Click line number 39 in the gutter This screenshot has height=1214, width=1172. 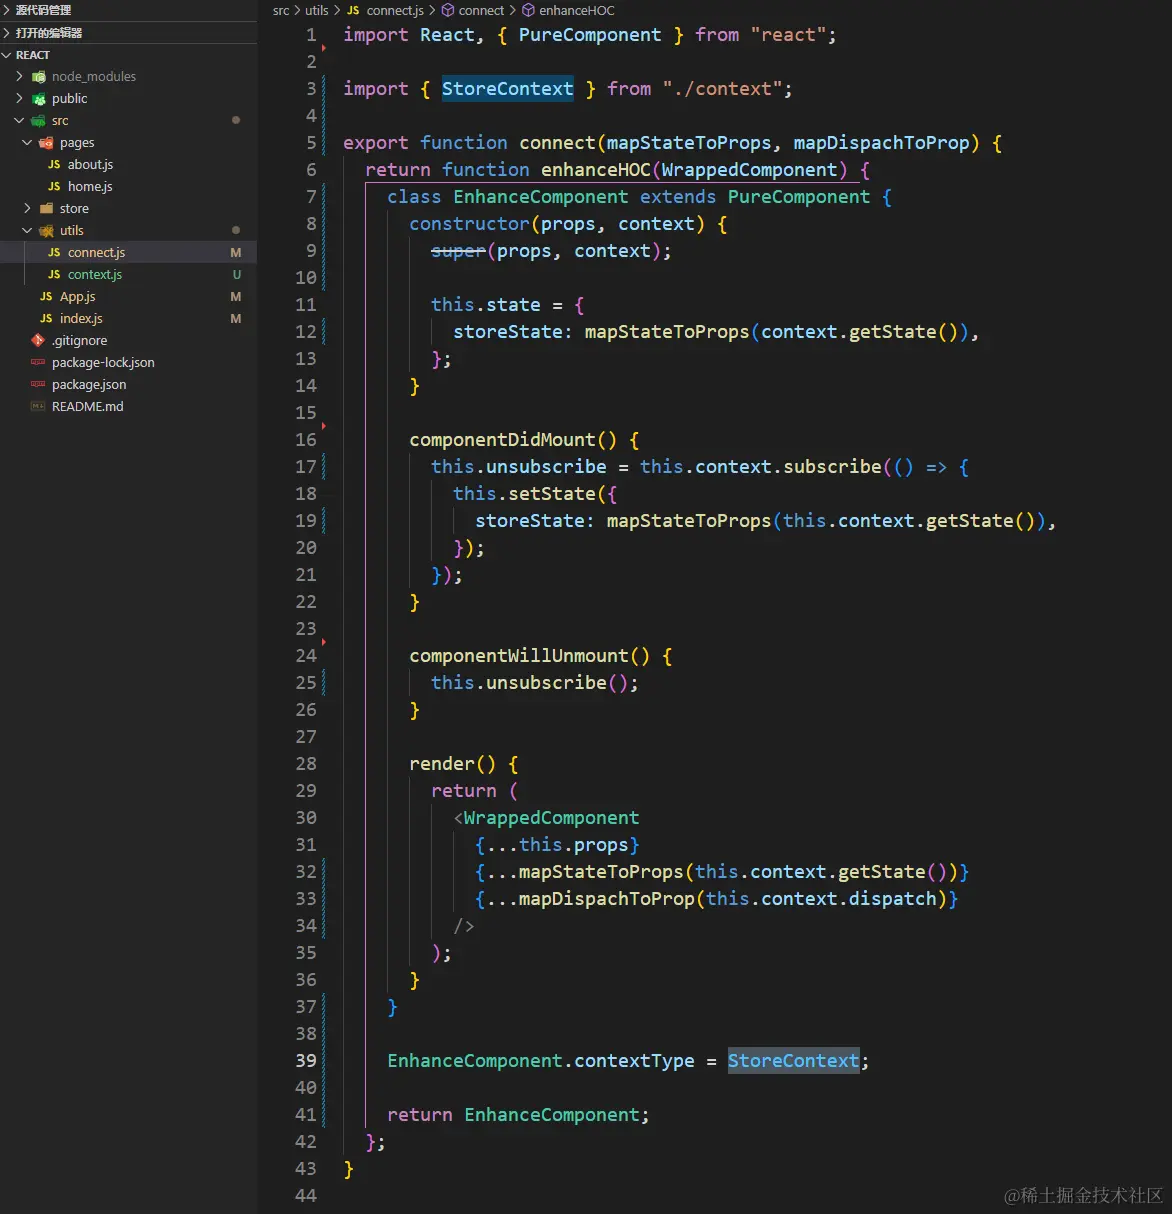pyautogui.click(x=306, y=1060)
